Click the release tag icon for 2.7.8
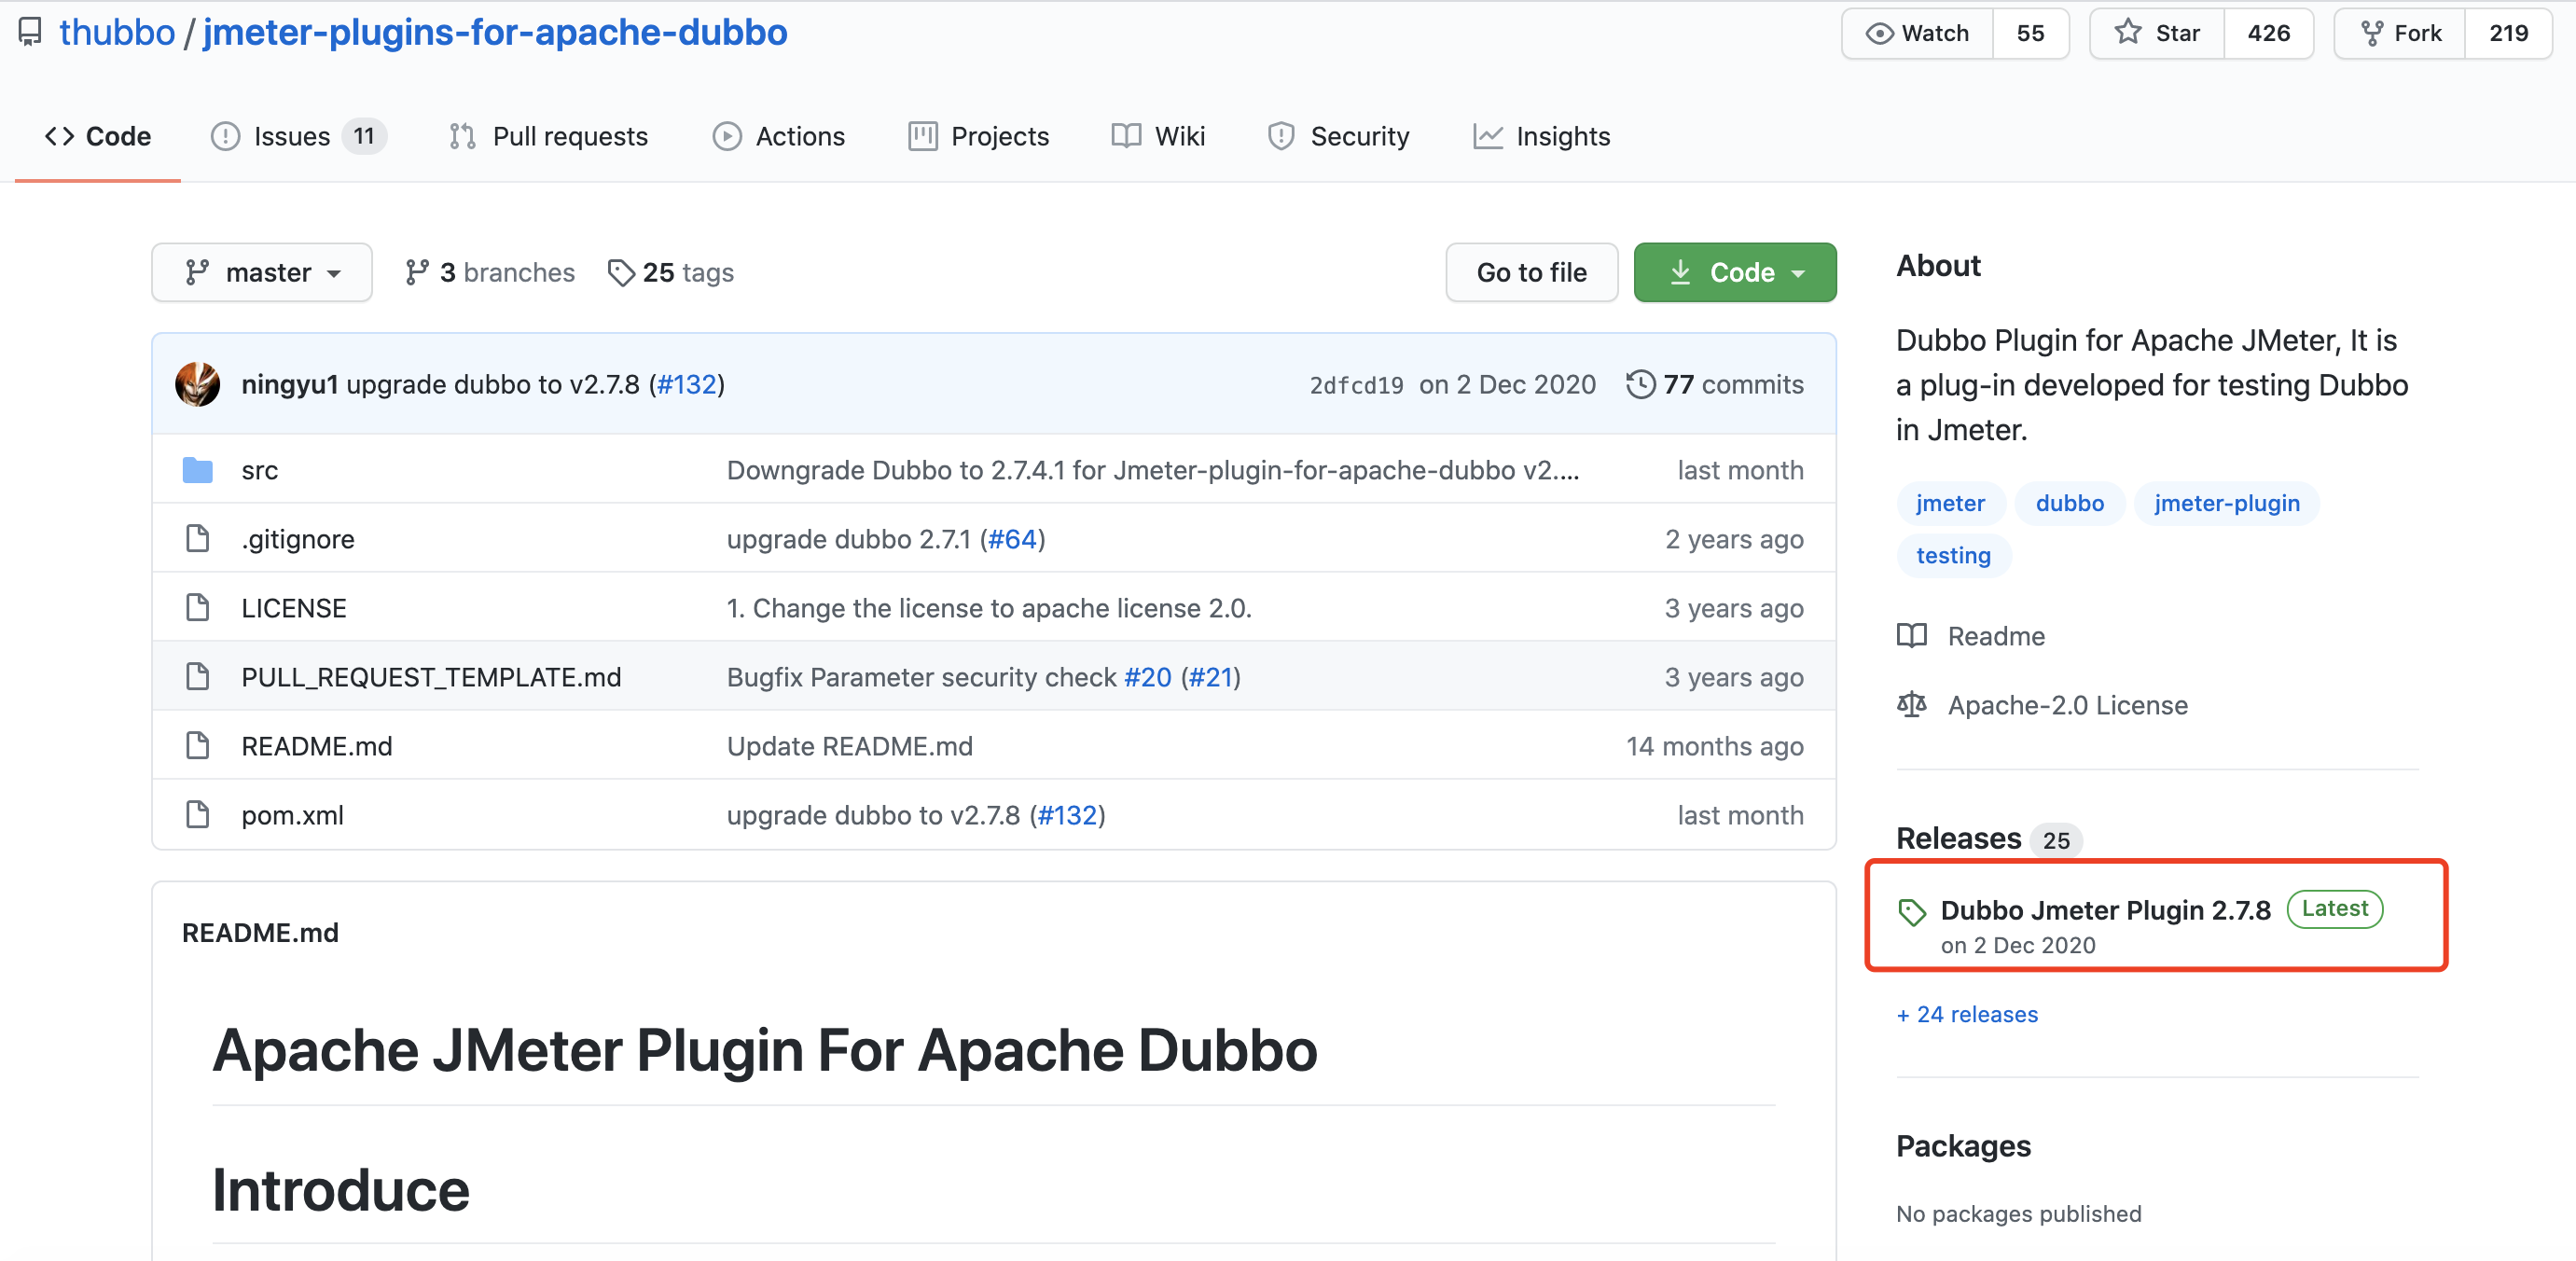The image size is (2576, 1261). click(1911, 911)
